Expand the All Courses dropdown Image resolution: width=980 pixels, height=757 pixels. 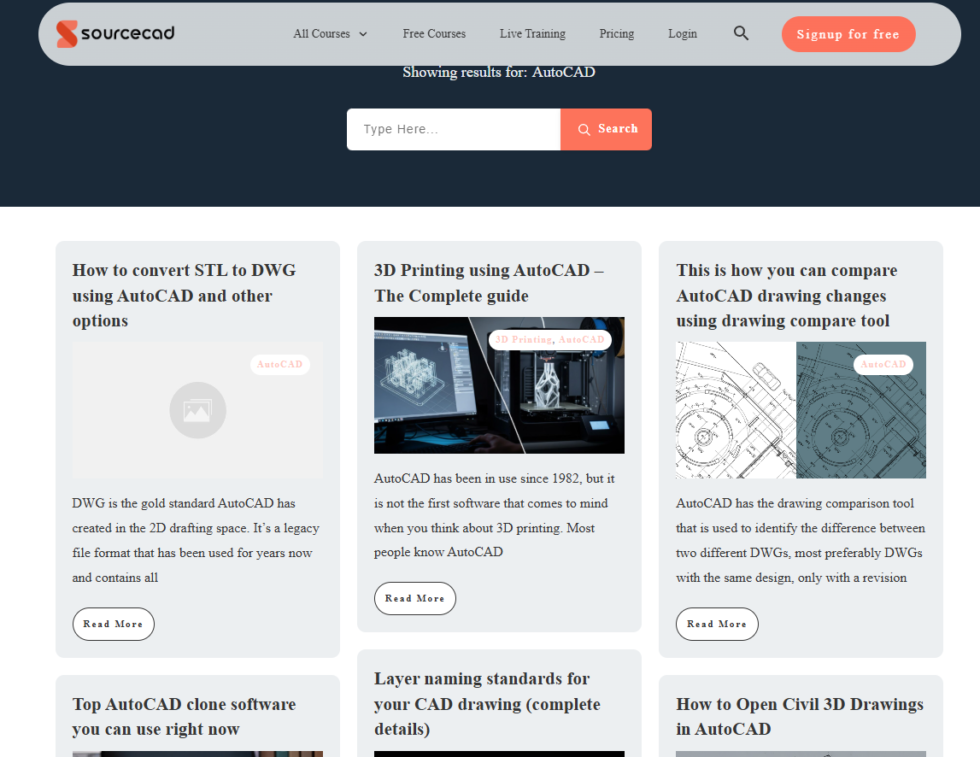tap(330, 34)
